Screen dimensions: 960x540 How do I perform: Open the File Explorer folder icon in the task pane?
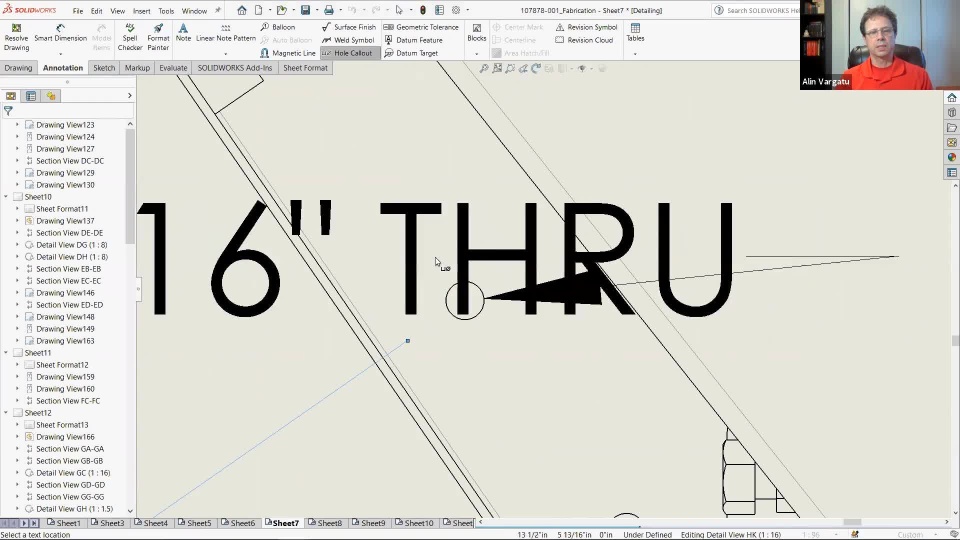tap(951, 127)
